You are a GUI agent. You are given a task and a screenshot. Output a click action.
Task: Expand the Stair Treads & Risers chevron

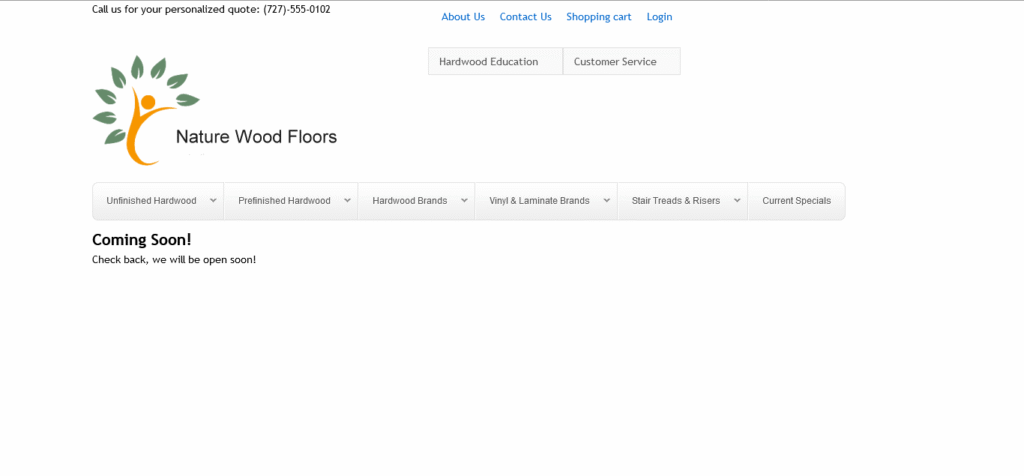(x=737, y=201)
